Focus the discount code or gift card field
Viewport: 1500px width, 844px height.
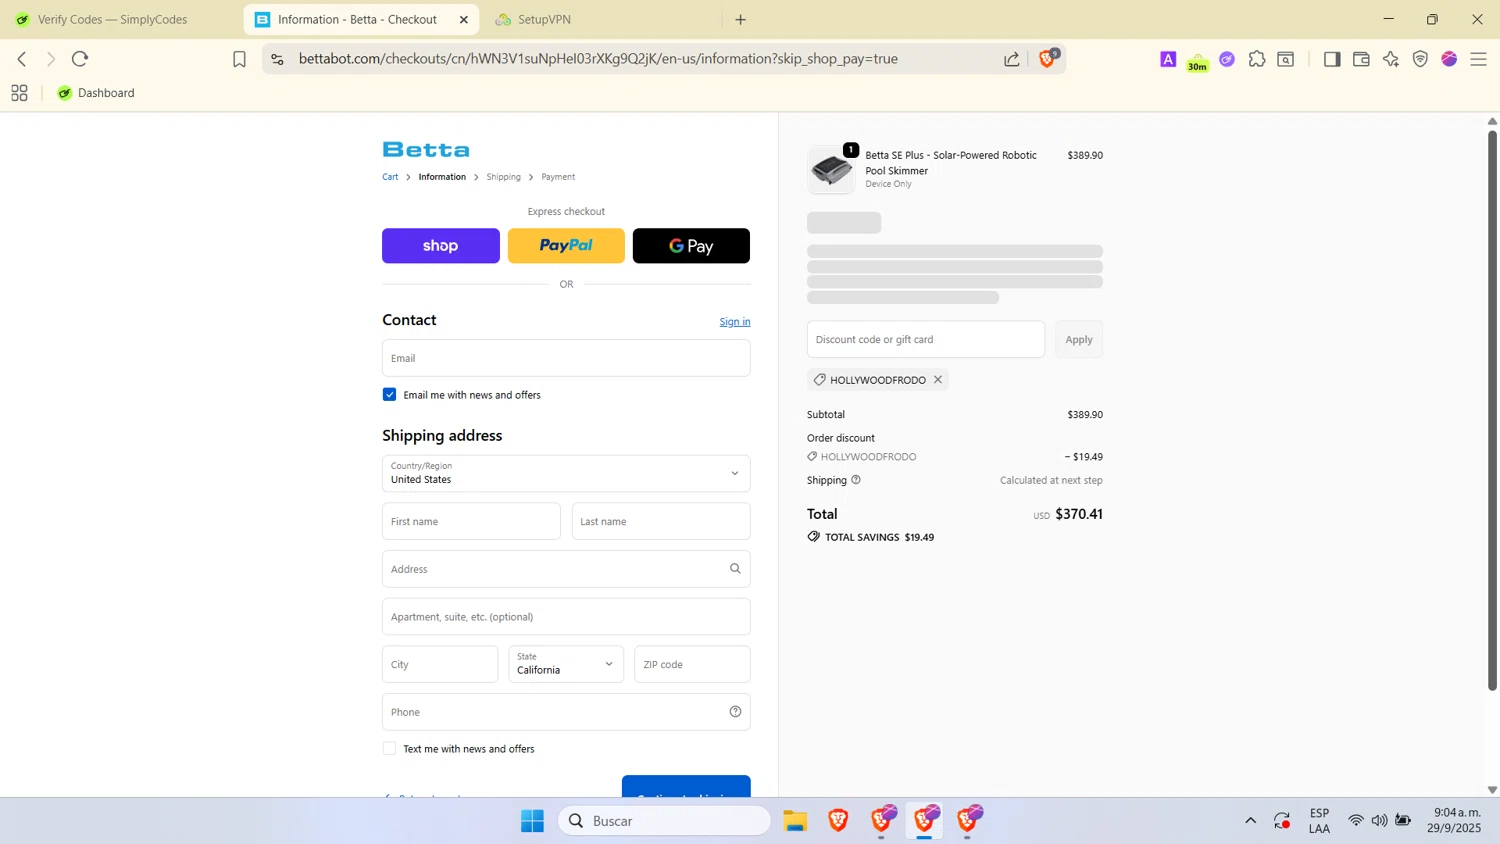pyautogui.click(x=926, y=339)
